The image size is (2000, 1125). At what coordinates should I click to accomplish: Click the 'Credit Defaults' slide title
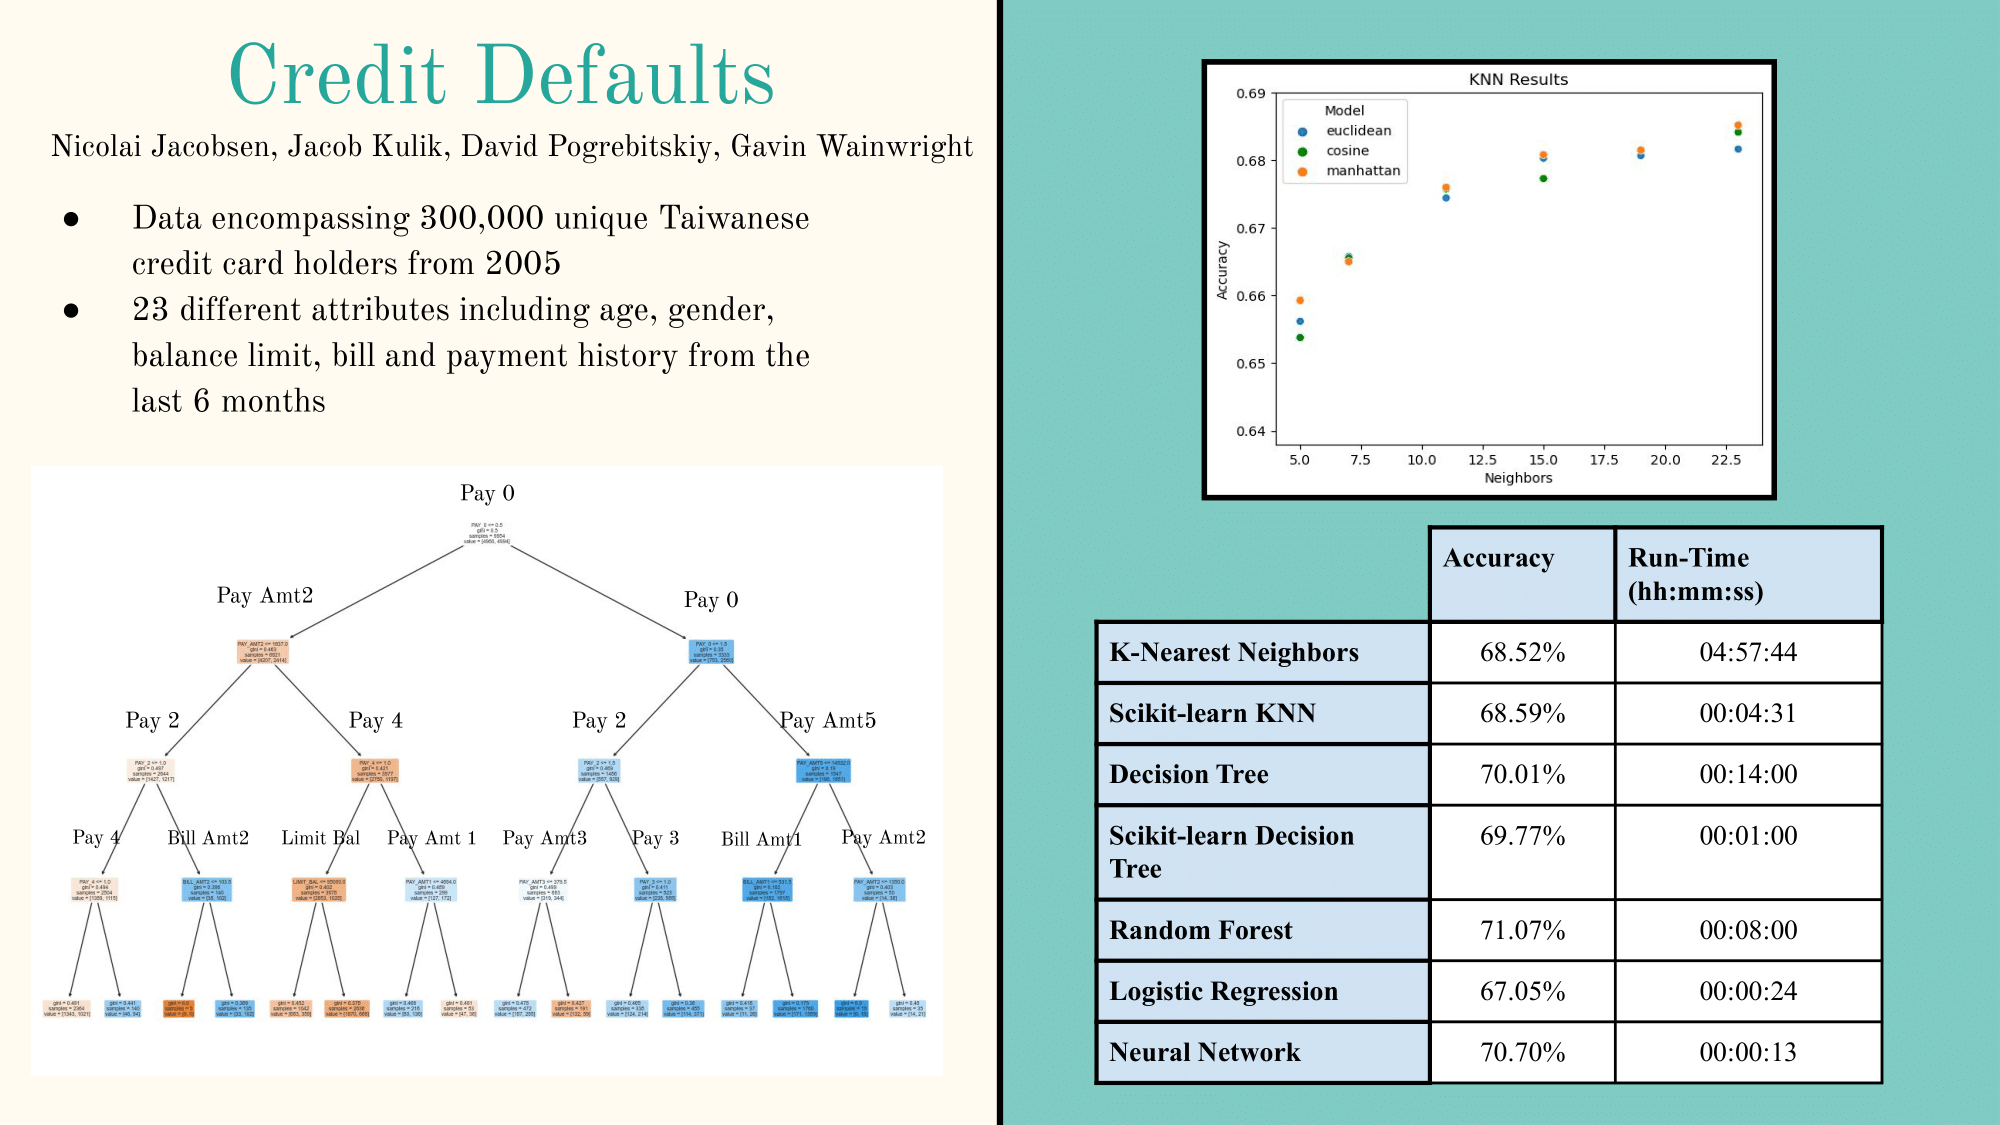(x=502, y=75)
